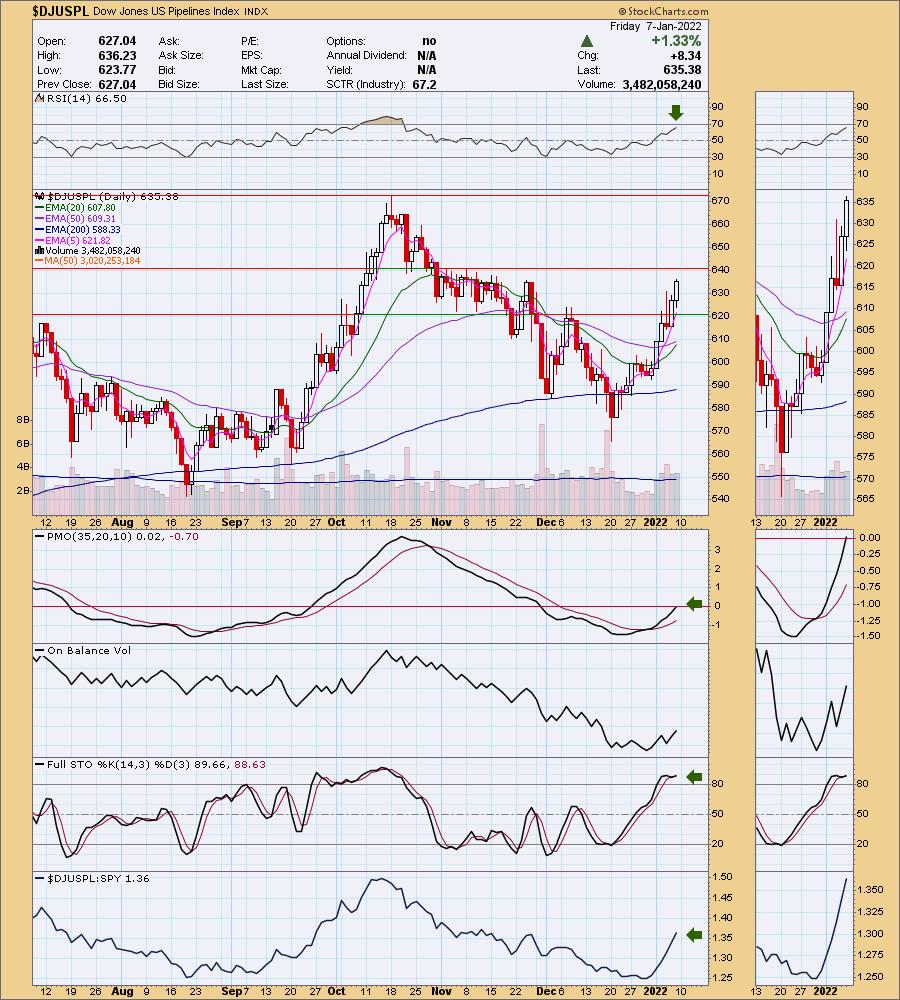900x1000 pixels.
Task: Click the 670 price axis label
Action: pyautogui.click(x=721, y=200)
